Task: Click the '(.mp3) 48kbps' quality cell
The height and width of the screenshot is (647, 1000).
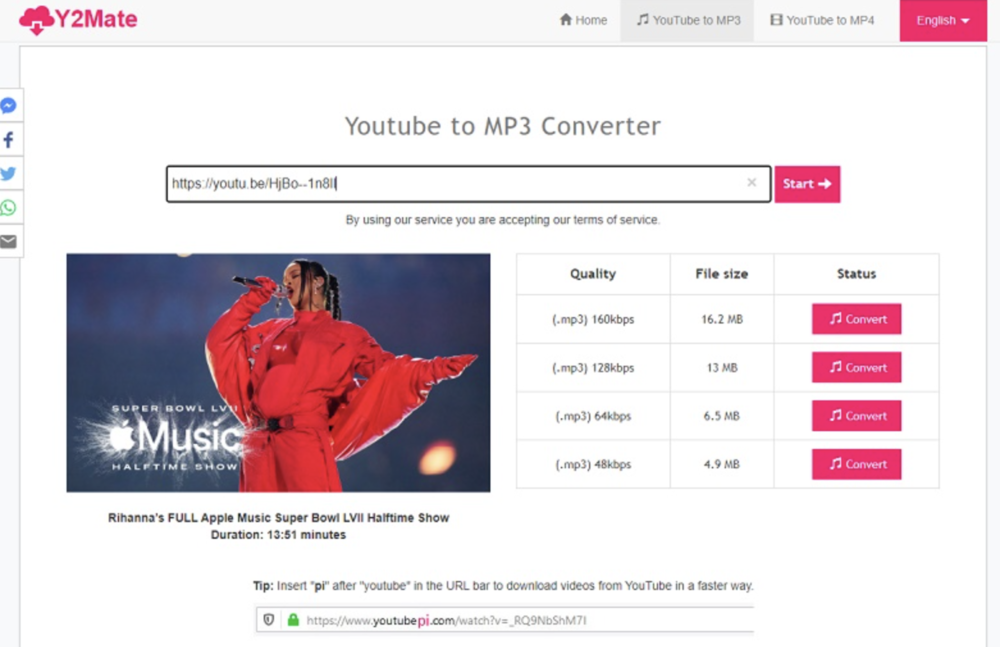Action: (x=592, y=465)
